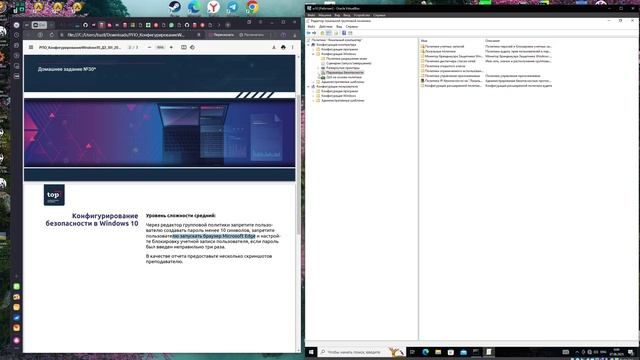Reload the browser page

tap(51, 35)
